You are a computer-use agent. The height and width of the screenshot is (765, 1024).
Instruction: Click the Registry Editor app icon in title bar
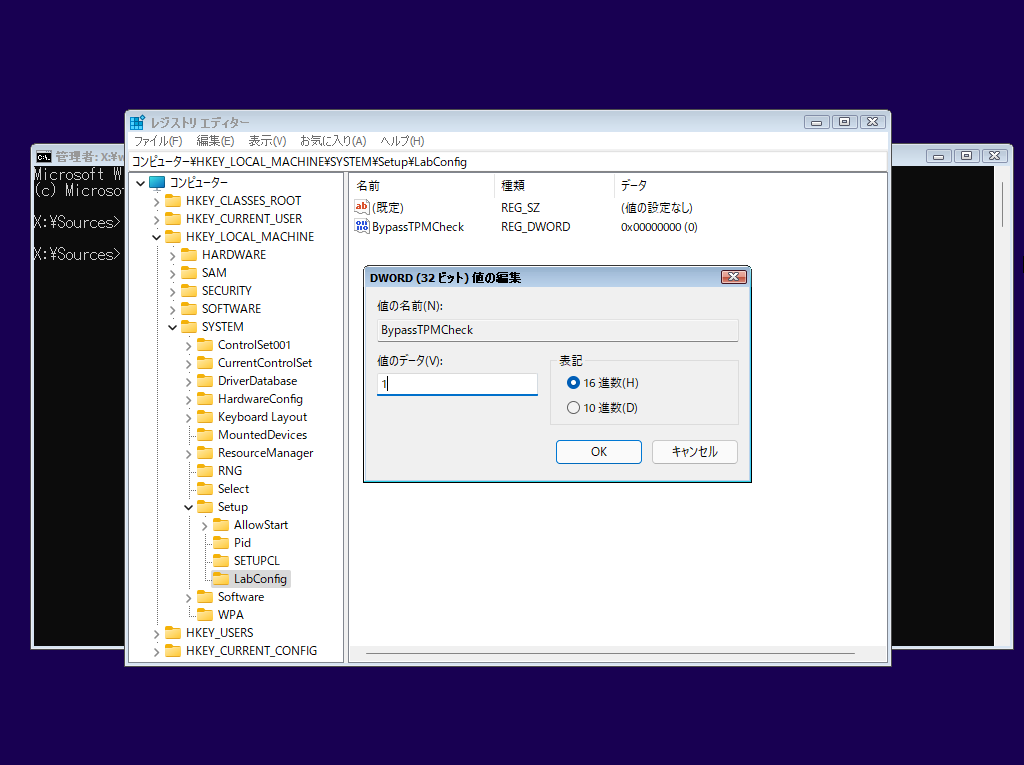point(137,123)
